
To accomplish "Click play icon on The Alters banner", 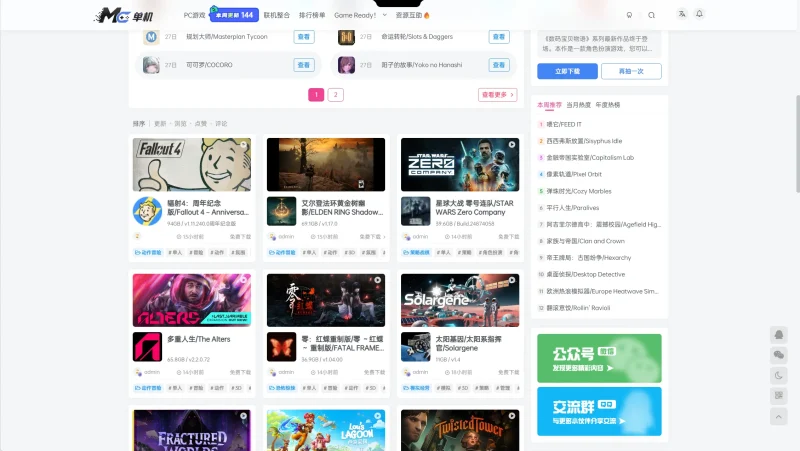I will point(243,280).
